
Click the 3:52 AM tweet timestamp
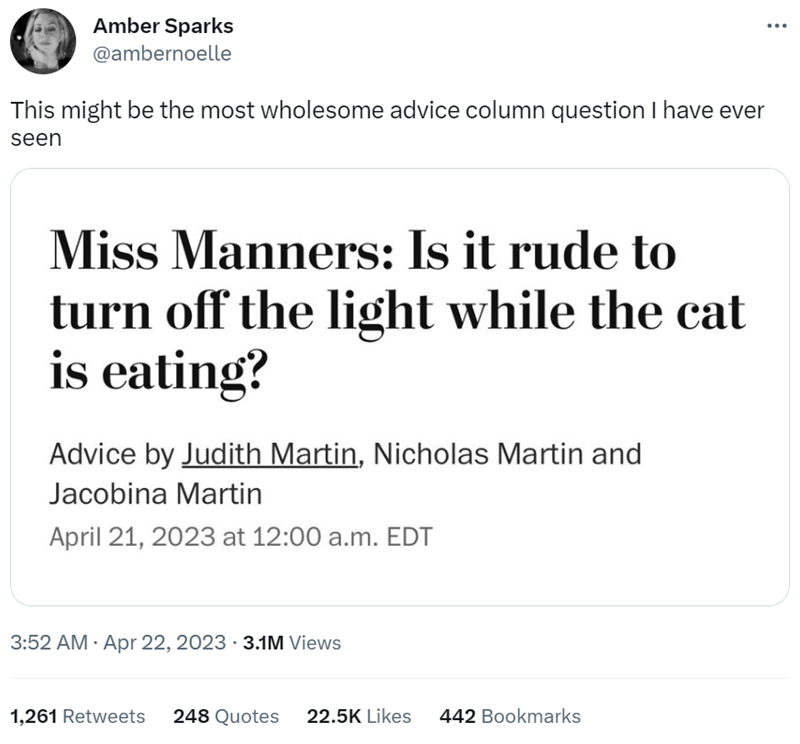49,643
